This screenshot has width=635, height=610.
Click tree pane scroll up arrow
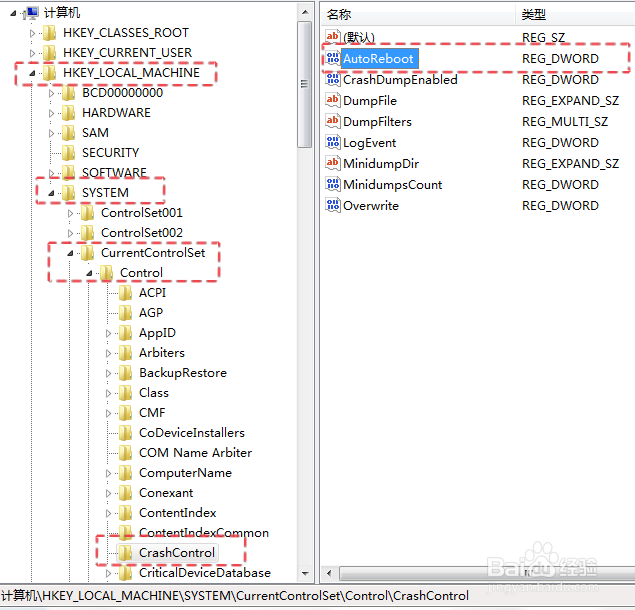pyautogui.click(x=305, y=12)
